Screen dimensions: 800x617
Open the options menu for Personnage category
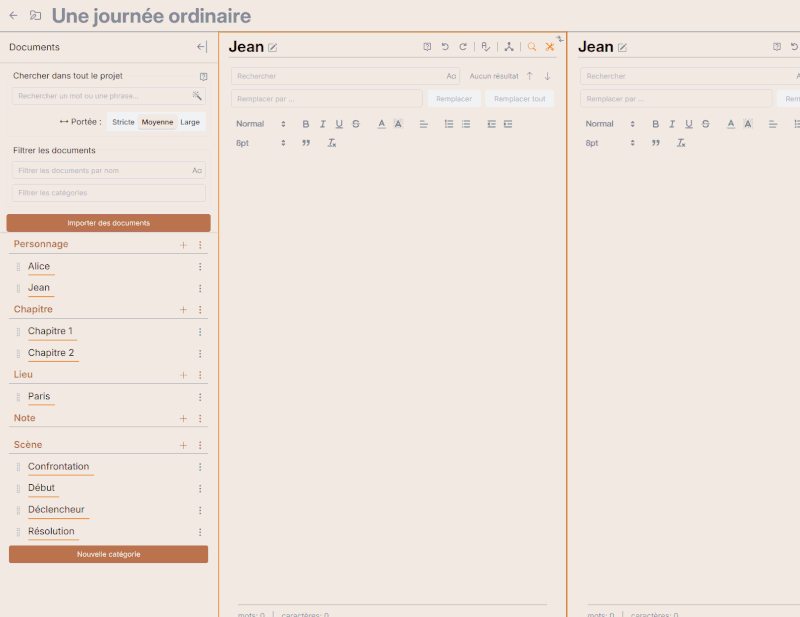200,245
